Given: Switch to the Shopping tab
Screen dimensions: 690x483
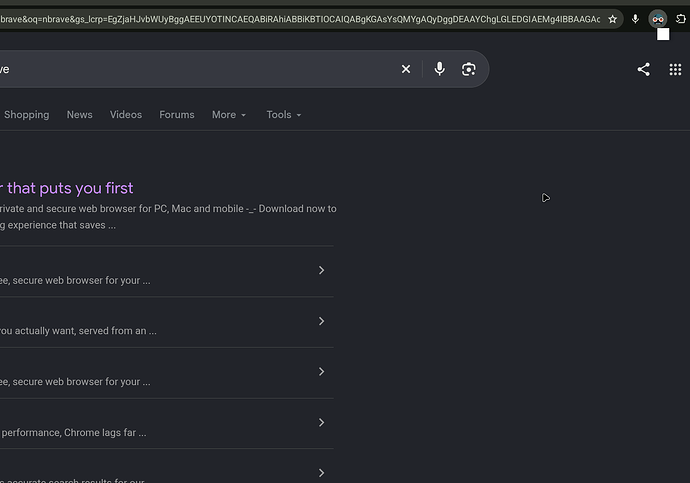Looking at the screenshot, I should (x=26, y=115).
